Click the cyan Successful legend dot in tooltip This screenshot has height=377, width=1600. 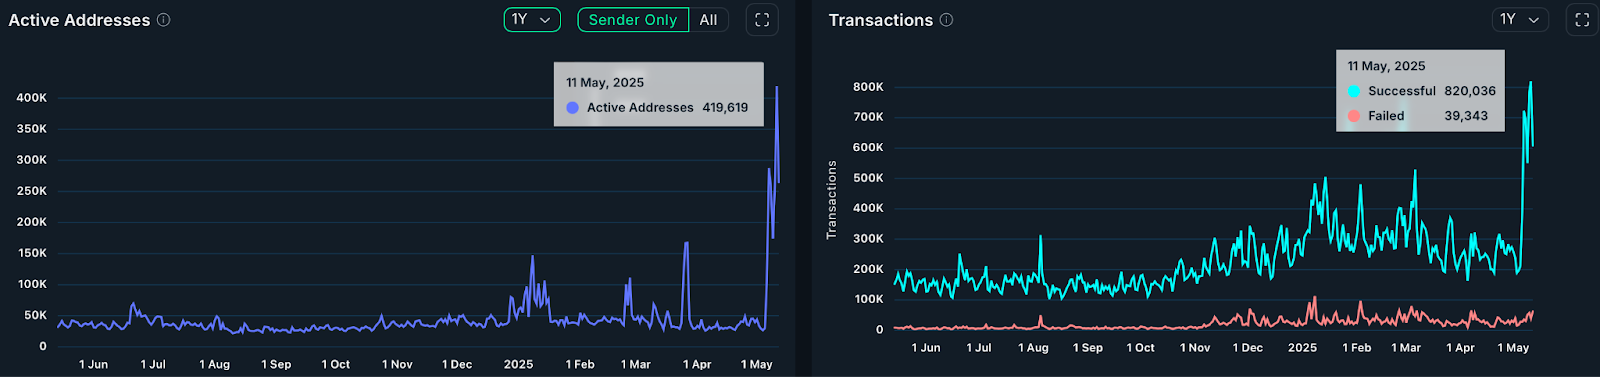1354,91
